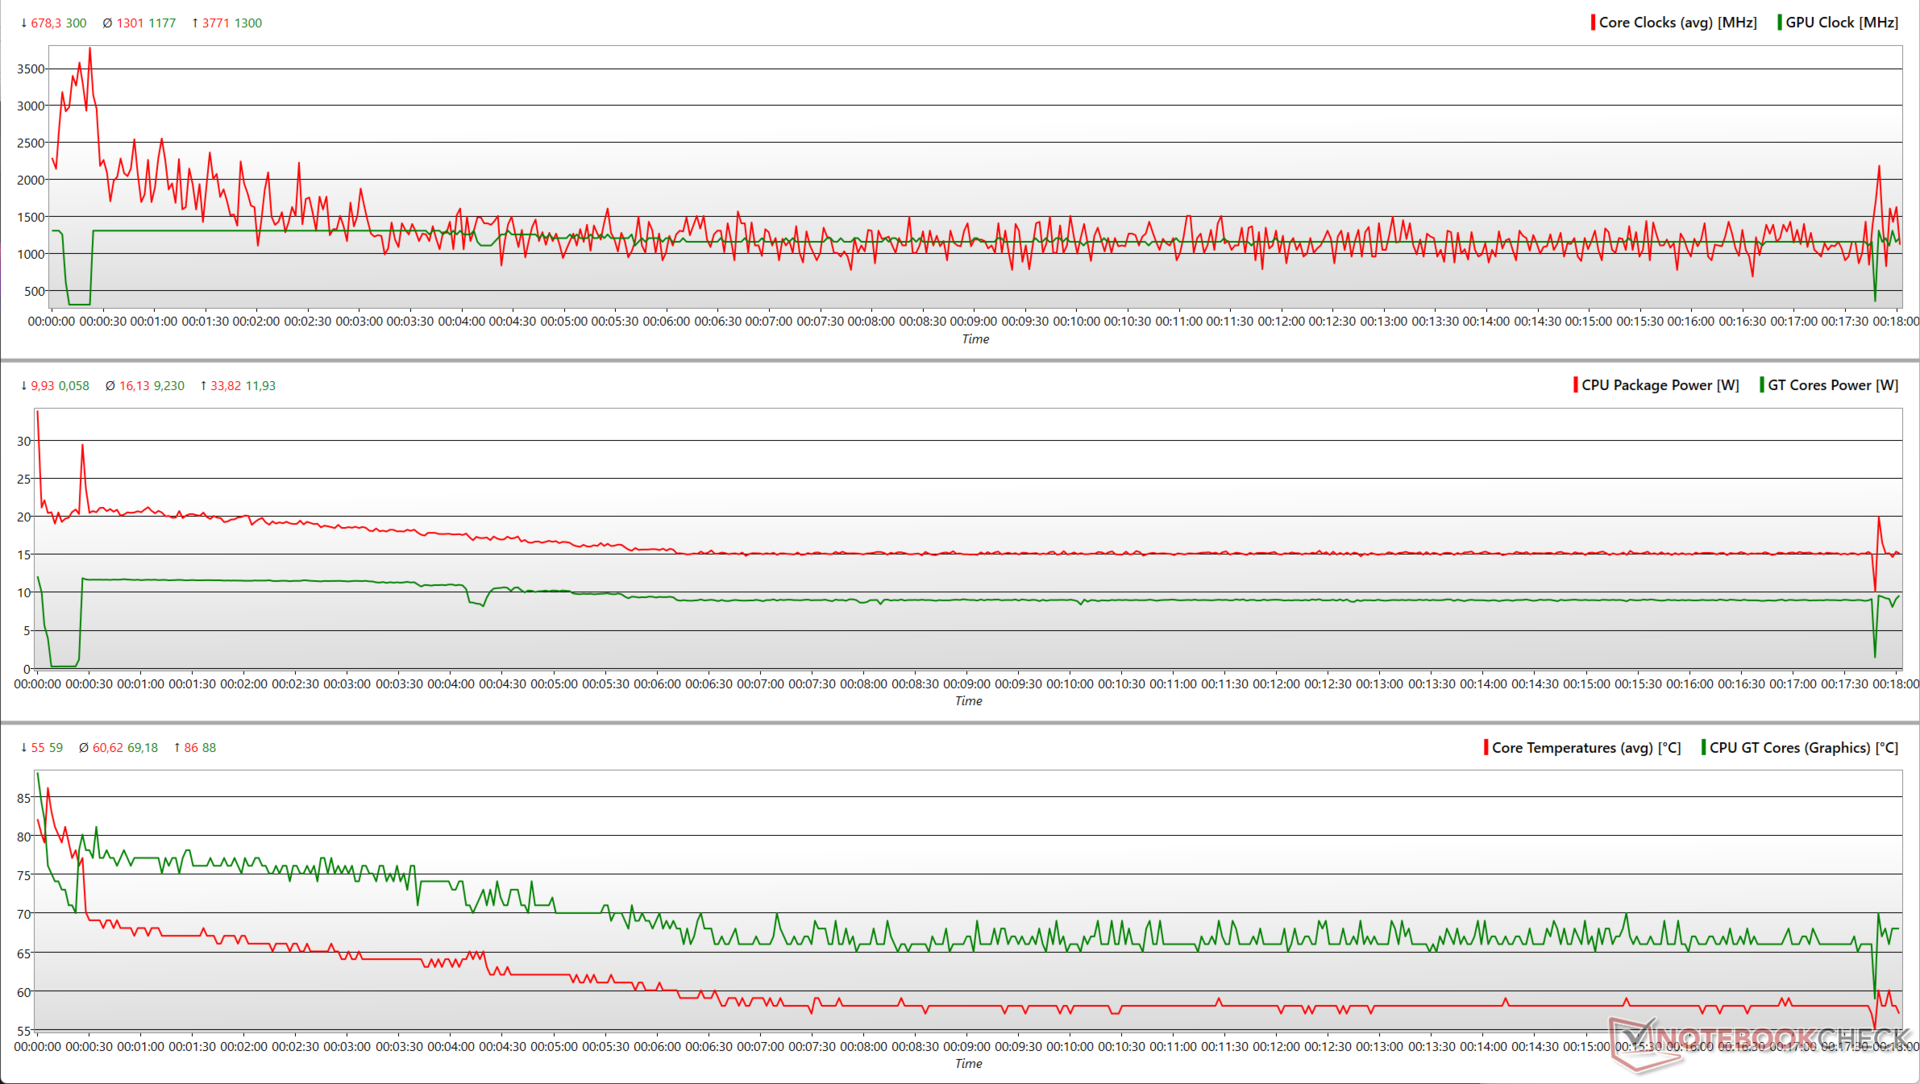The image size is (1920, 1084).
Task: Click the average Ø icon in power chart
Action: tap(110, 386)
